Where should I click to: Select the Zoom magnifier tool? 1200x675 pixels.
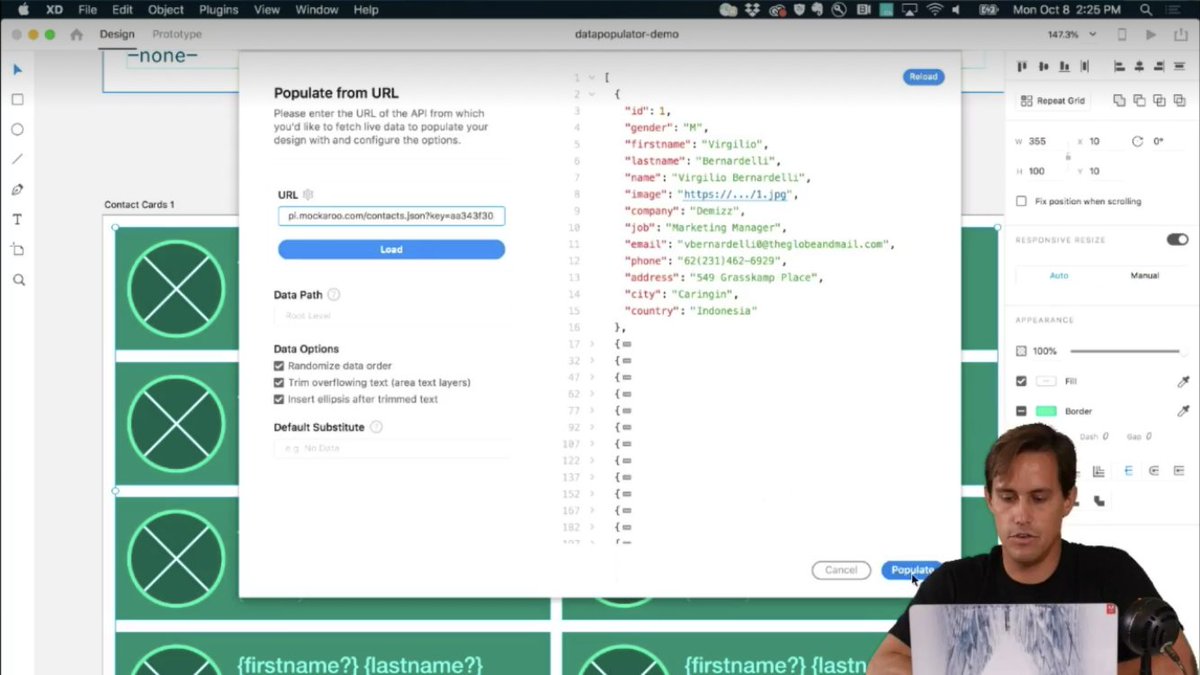(18, 280)
